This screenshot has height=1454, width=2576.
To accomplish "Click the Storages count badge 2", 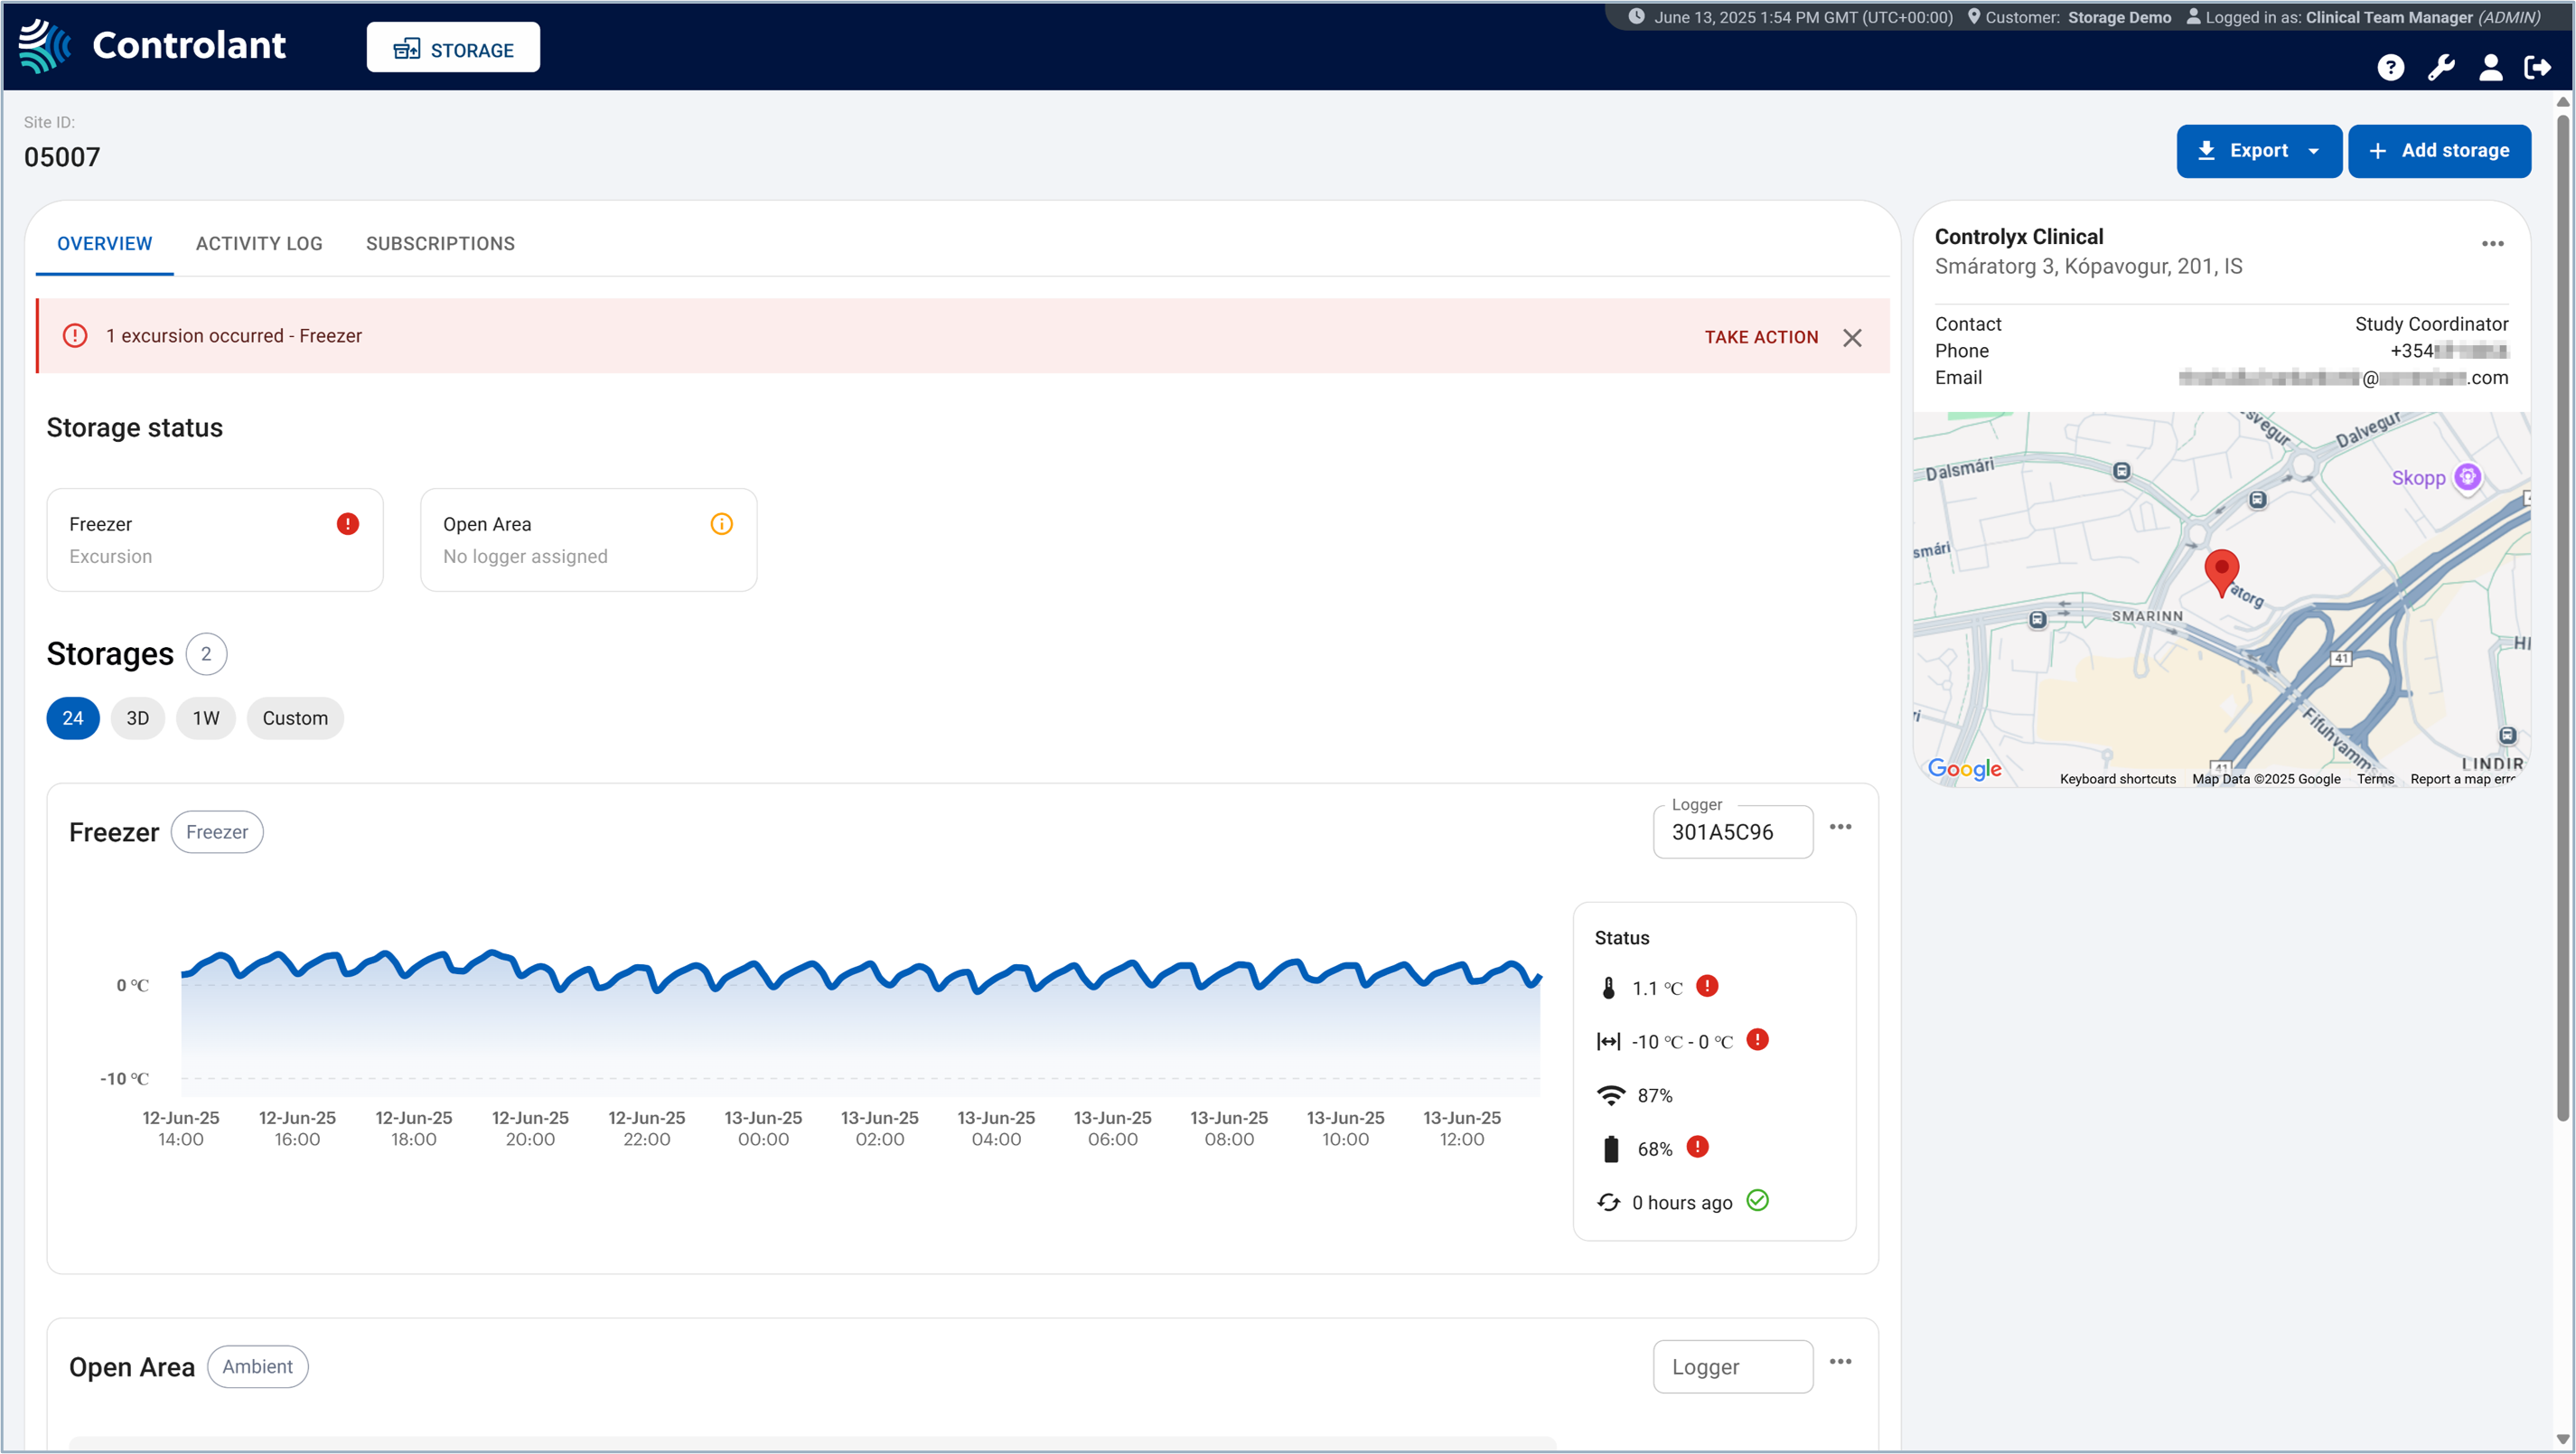I will pyautogui.click(x=206, y=654).
